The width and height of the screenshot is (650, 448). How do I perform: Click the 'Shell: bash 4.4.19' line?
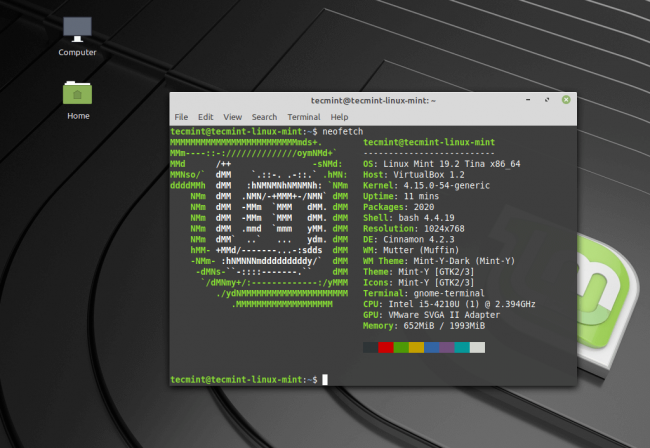tap(409, 218)
